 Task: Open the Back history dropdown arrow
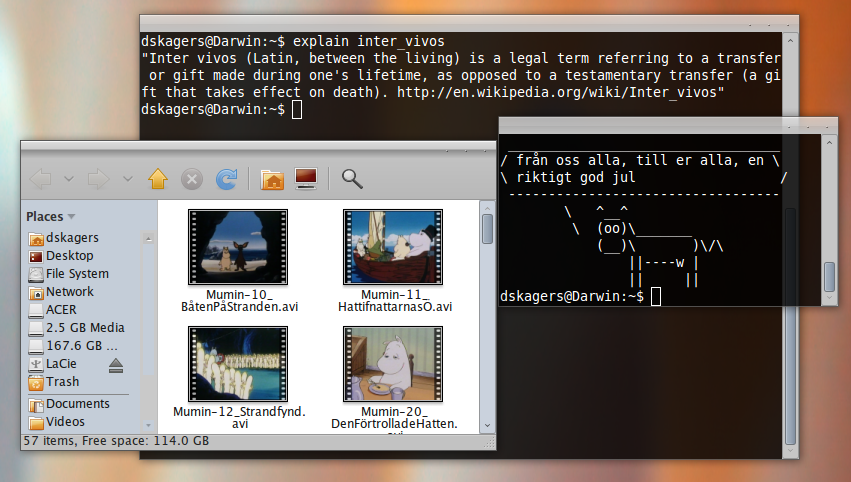pos(69,179)
